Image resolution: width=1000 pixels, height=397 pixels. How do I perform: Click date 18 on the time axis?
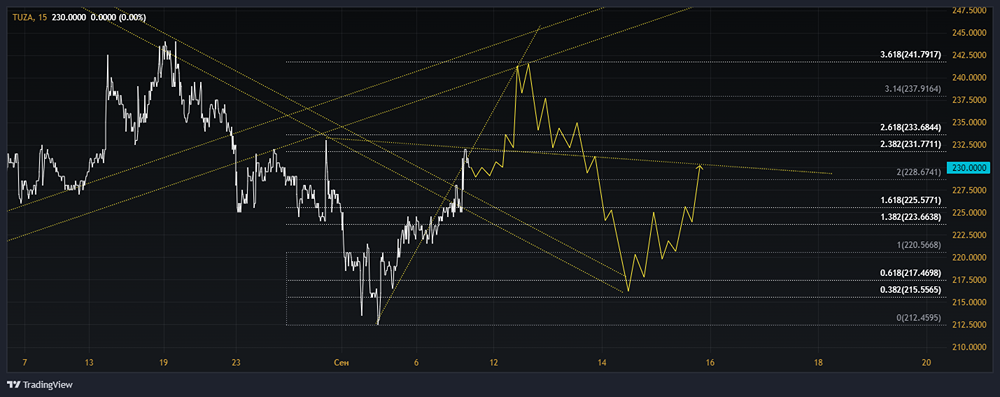tap(818, 363)
